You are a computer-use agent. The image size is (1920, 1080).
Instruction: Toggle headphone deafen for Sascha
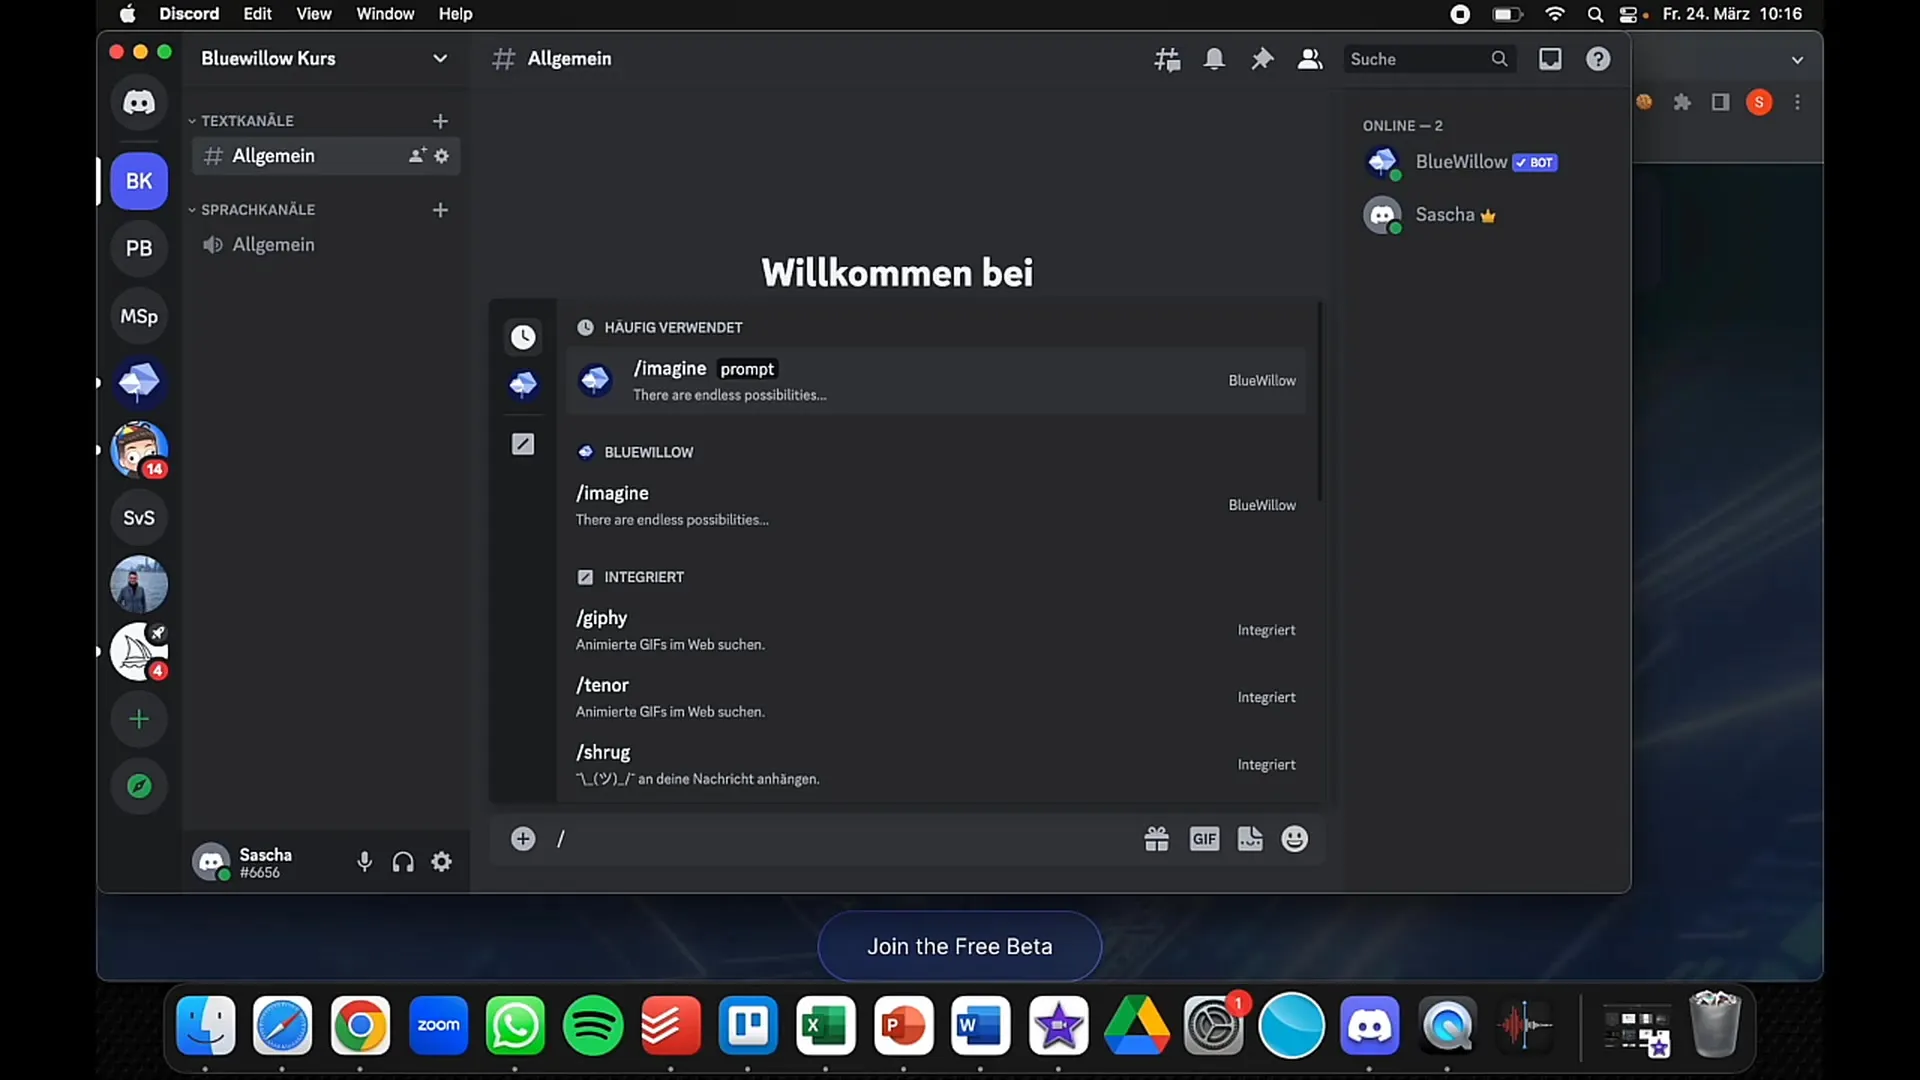coord(404,862)
